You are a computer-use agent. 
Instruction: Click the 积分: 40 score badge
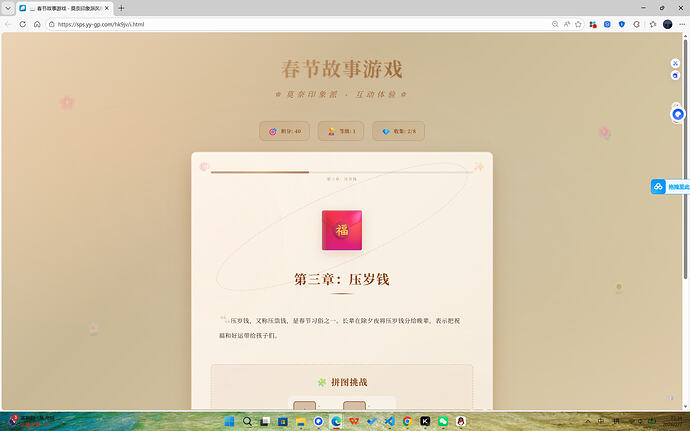(x=284, y=131)
